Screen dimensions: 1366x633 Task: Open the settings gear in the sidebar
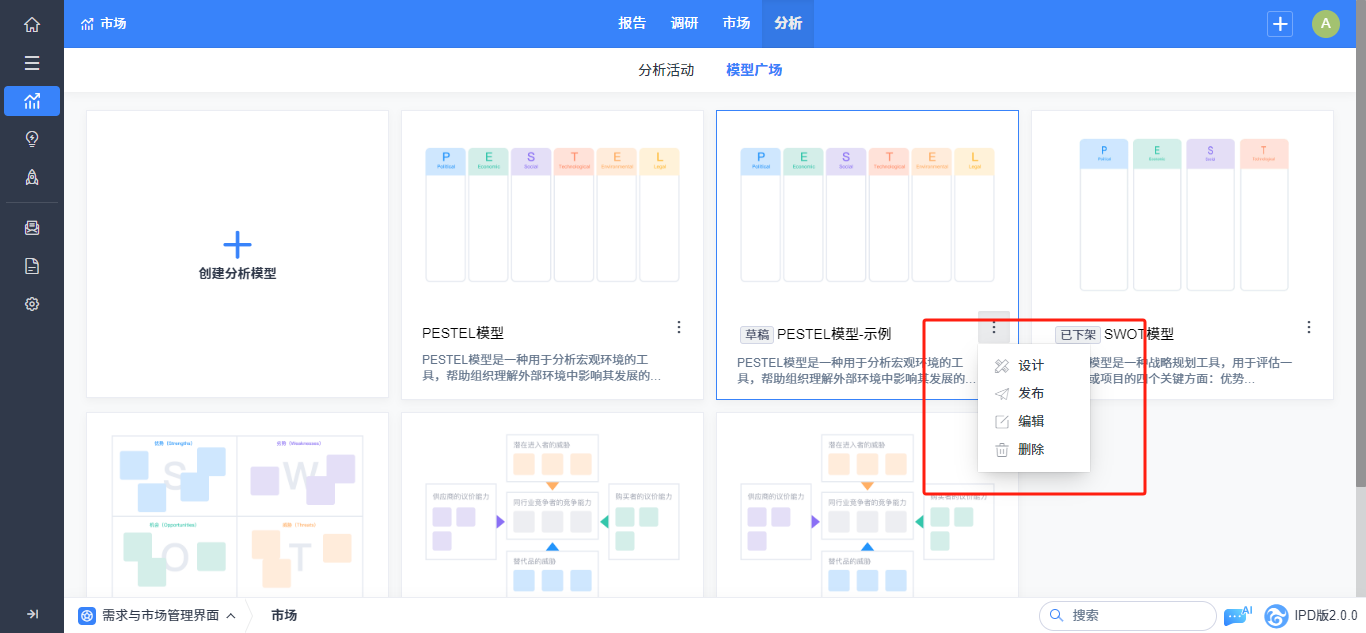(x=32, y=304)
